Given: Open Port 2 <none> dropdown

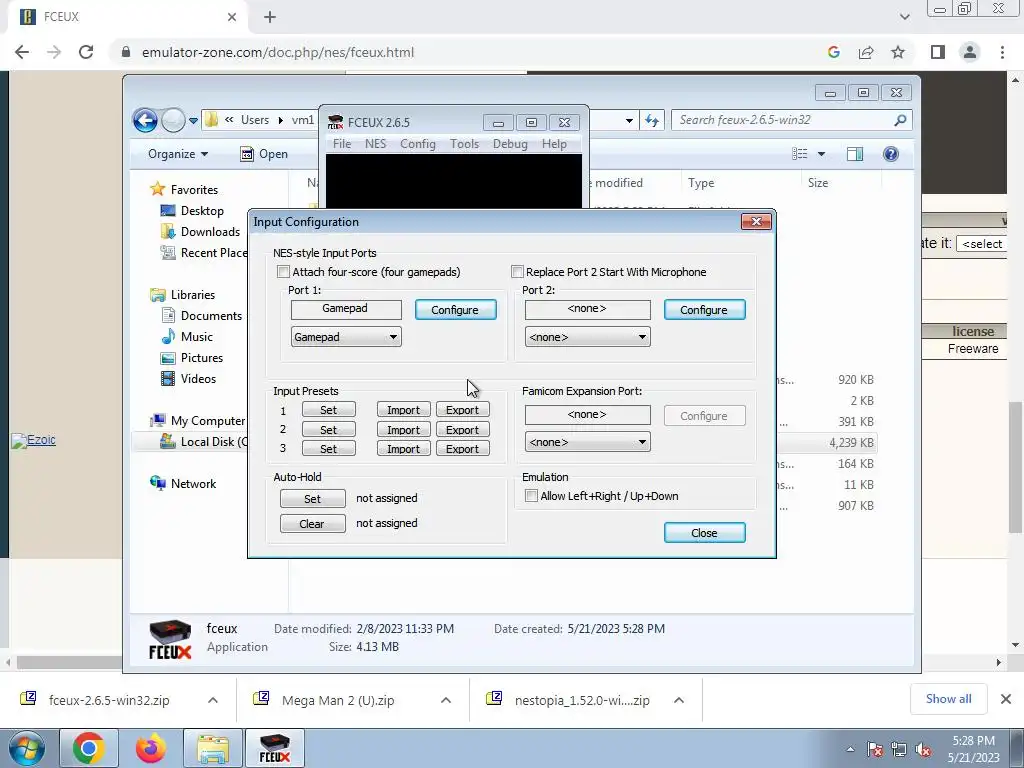Looking at the screenshot, I should pyautogui.click(x=588, y=337).
